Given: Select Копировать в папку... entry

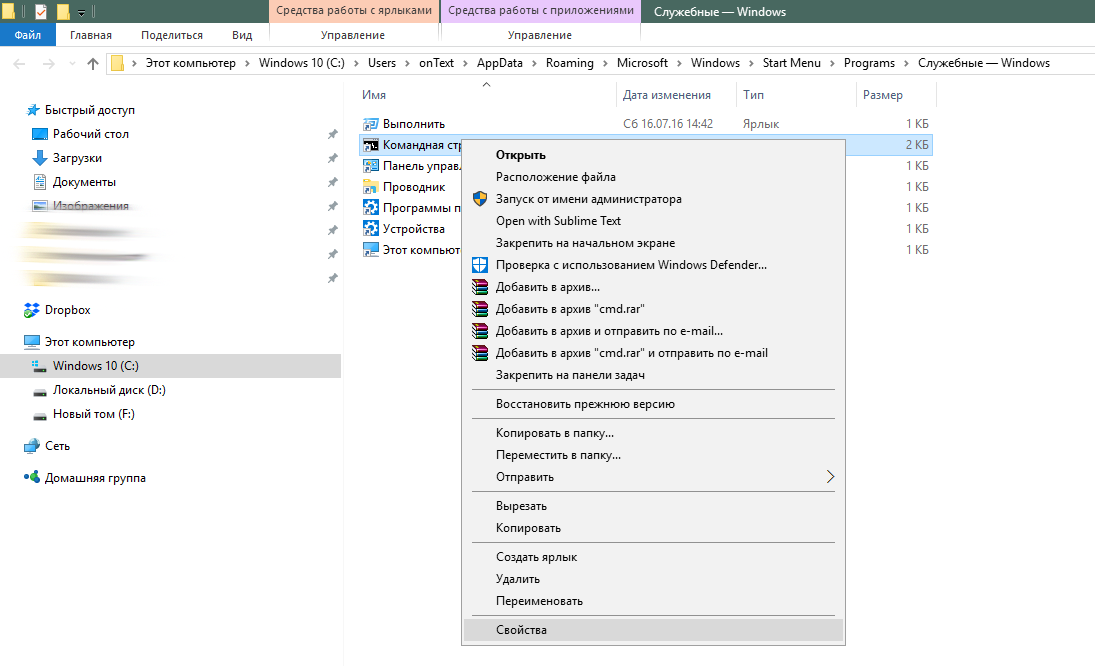Looking at the screenshot, I should click(x=653, y=433).
